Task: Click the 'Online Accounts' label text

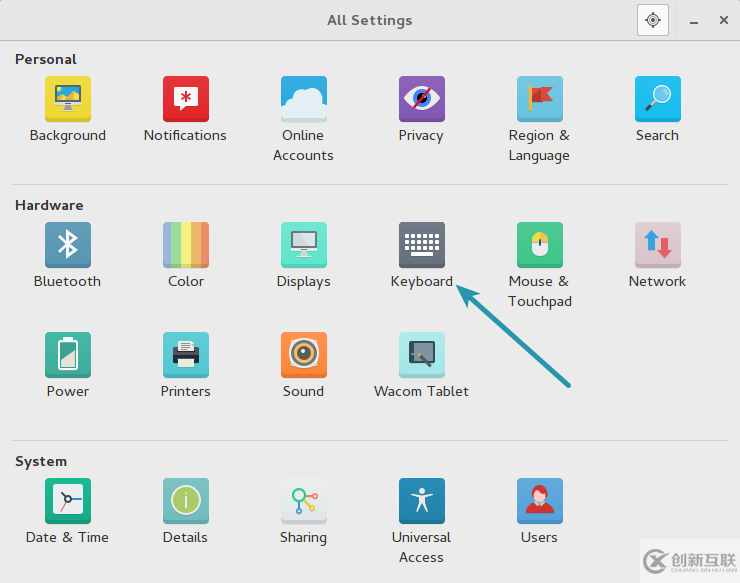Action: pos(303,145)
